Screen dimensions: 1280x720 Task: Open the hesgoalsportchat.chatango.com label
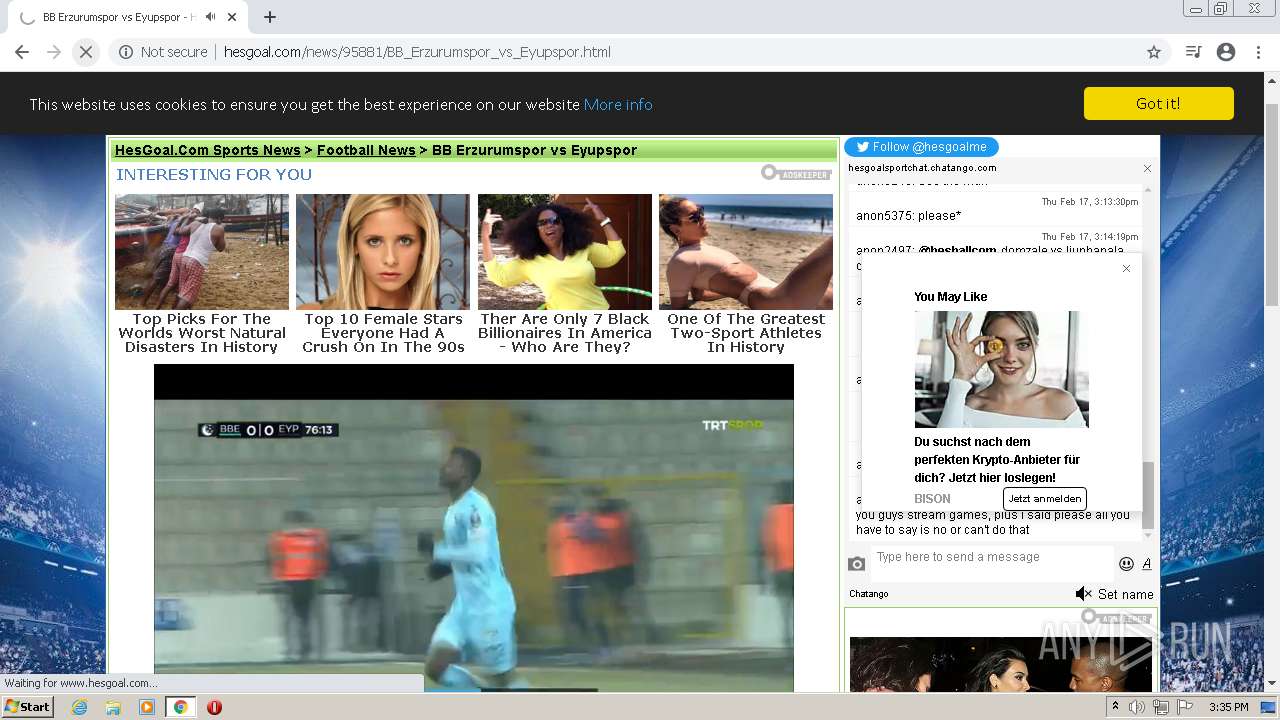tap(922, 168)
